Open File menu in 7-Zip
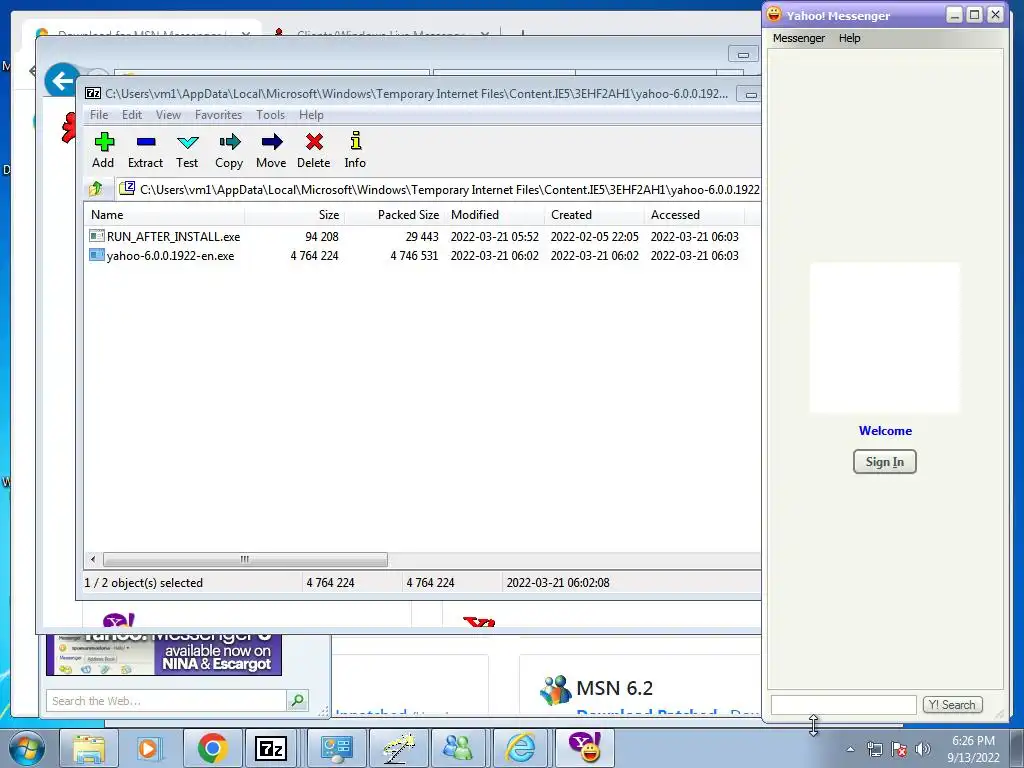This screenshot has width=1024, height=768. coord(99,115)
